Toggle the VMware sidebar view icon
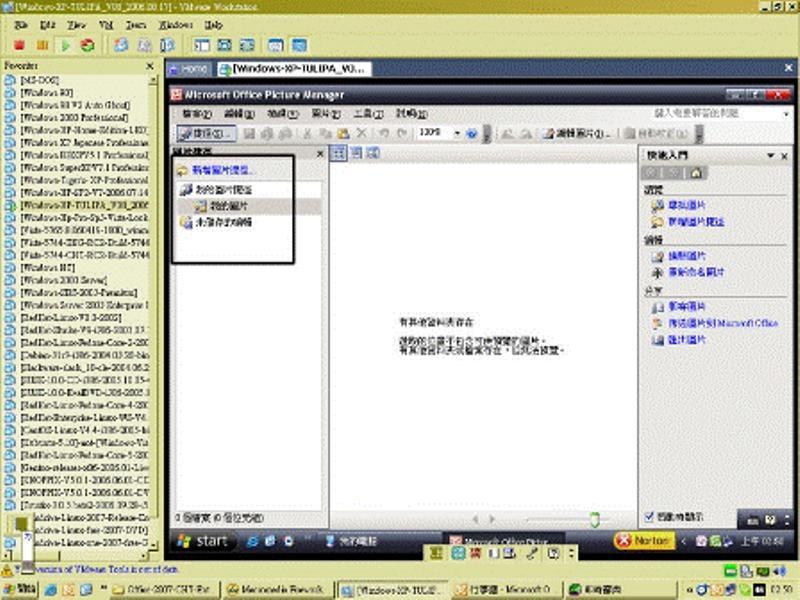 [x=202, y=45]
